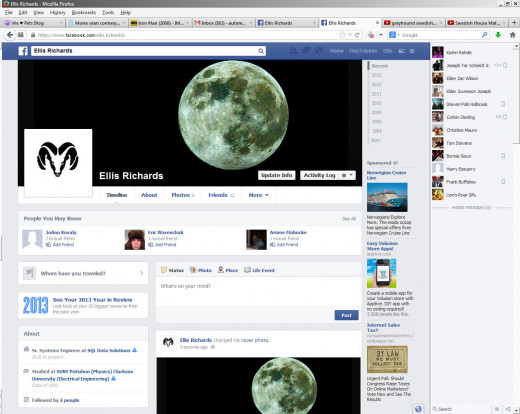Expand the More dropdown on profile tabs
This screenshot has height=414, width=520.
point(258,195)
